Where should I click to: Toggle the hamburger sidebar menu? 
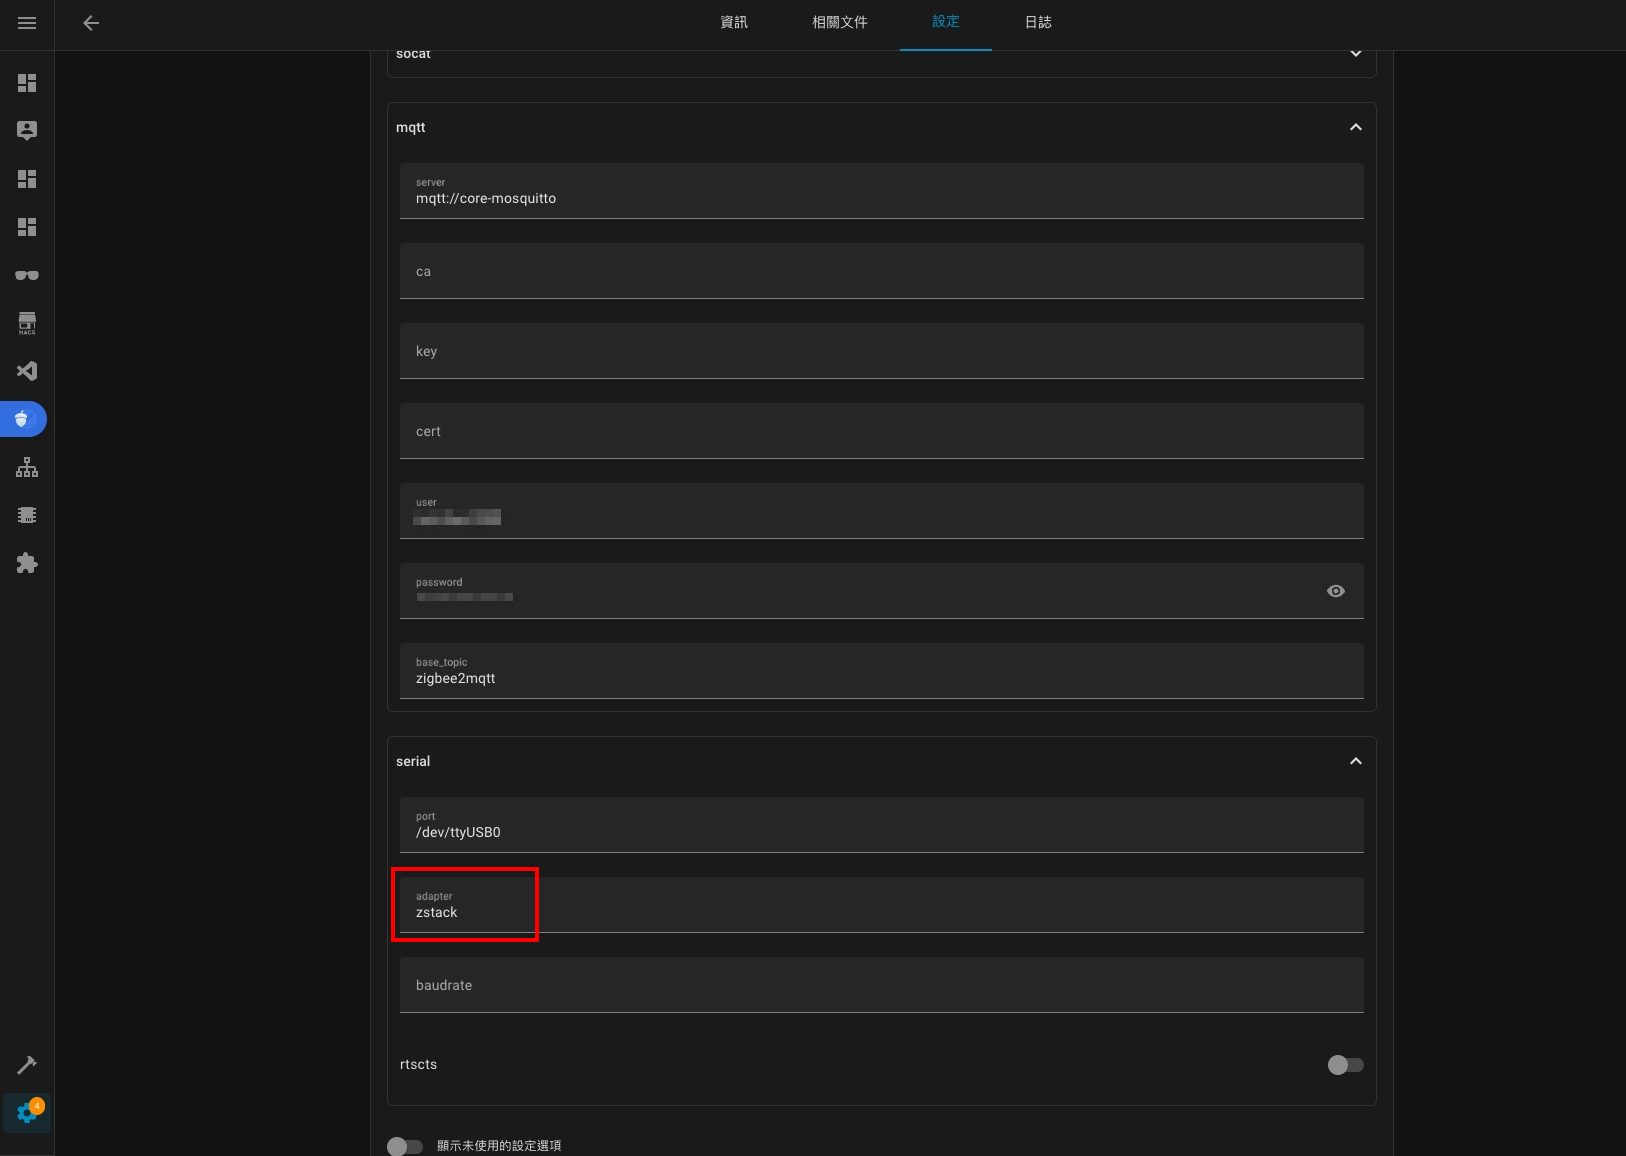[x=27, y=23]
